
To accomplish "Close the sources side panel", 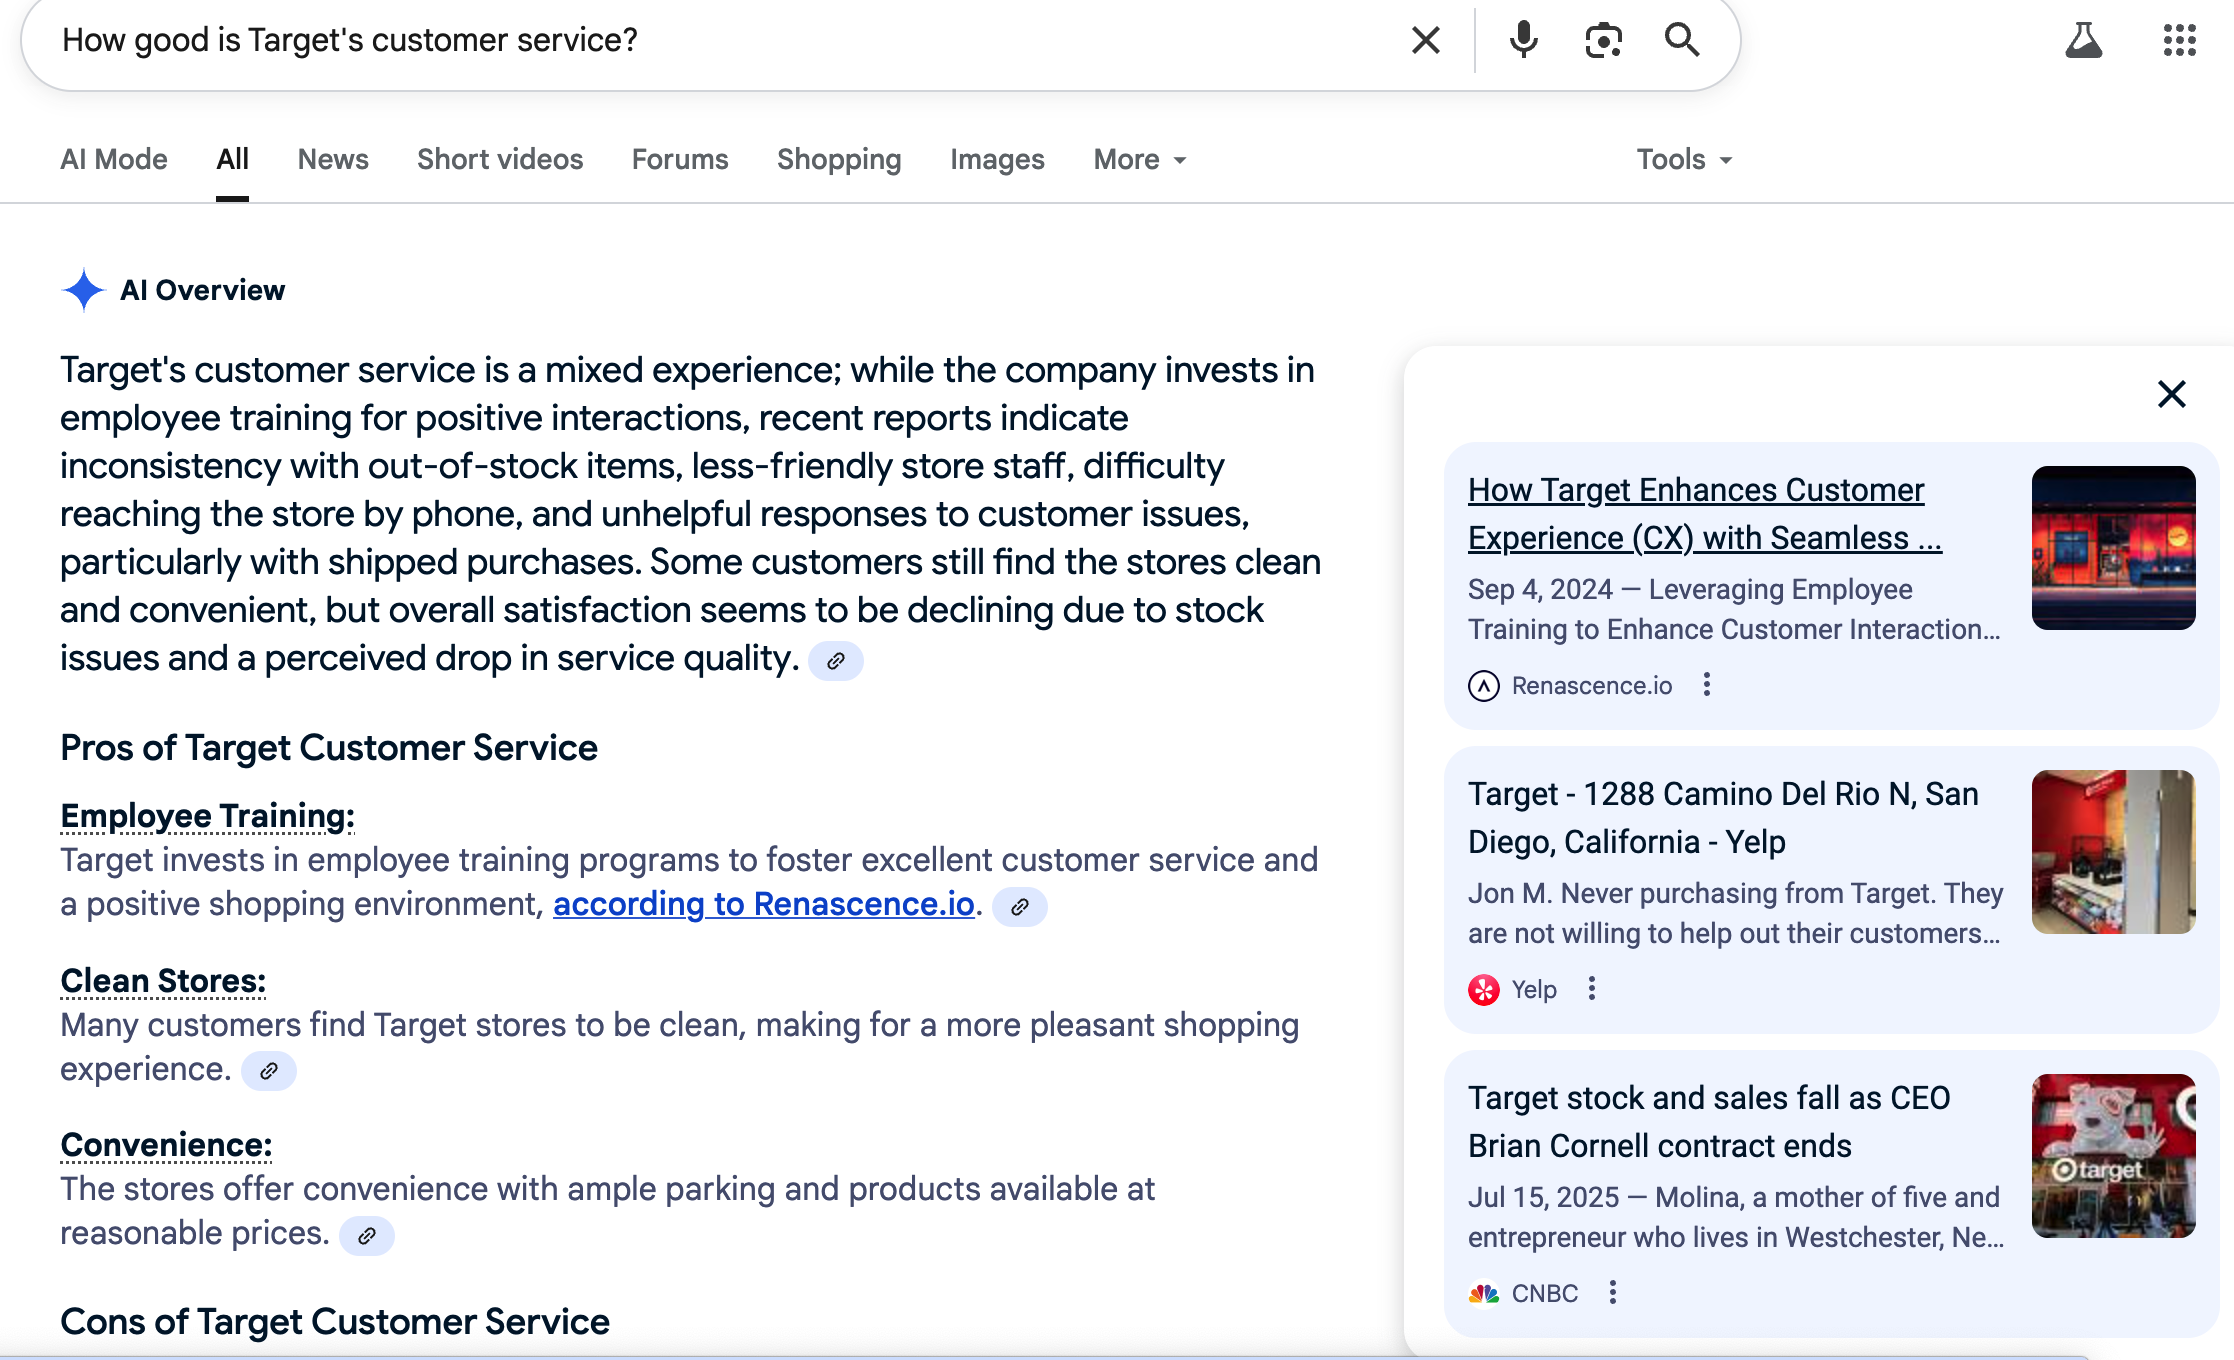I will [2171, 394].
